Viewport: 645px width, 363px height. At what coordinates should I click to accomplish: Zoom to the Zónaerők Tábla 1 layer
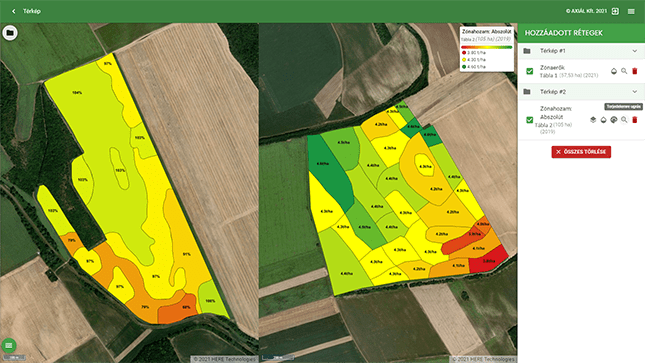click(624, 71)
